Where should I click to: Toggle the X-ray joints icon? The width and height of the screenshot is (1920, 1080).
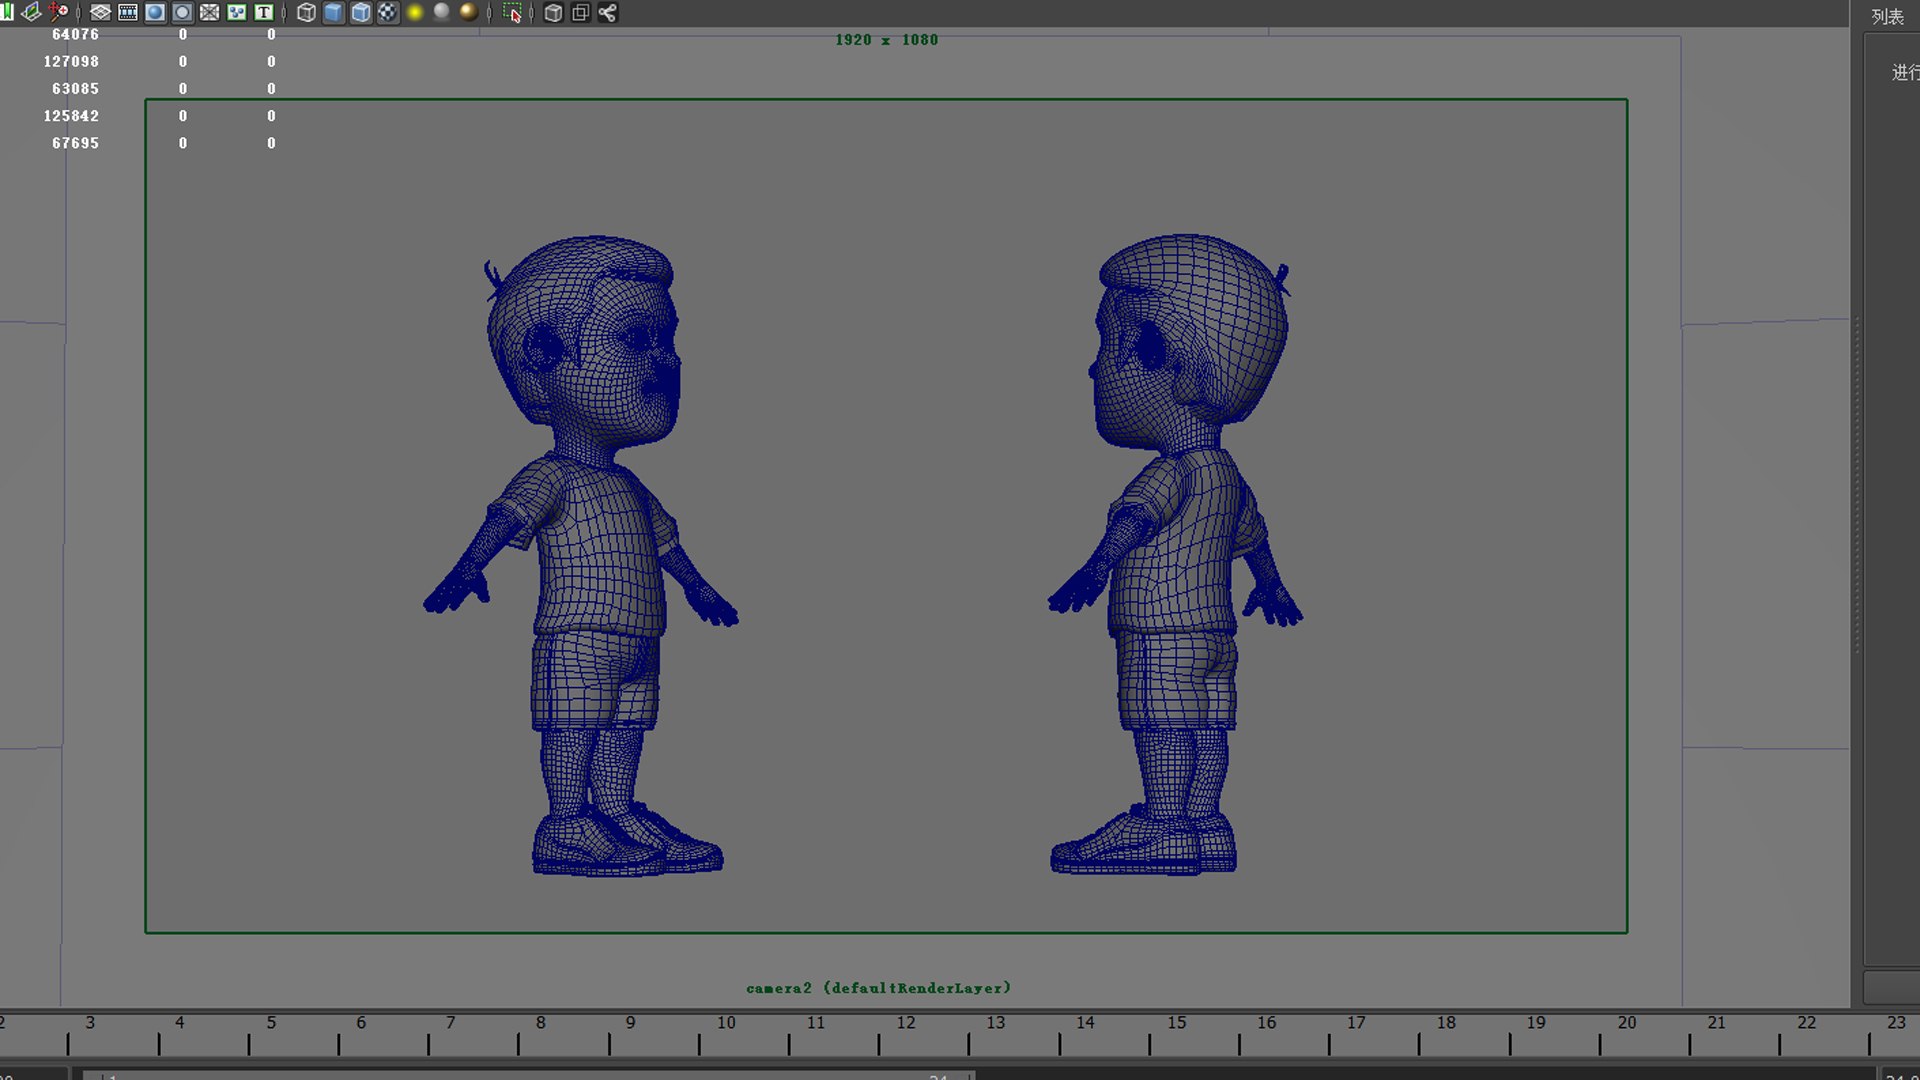click(x=607, y=13)
